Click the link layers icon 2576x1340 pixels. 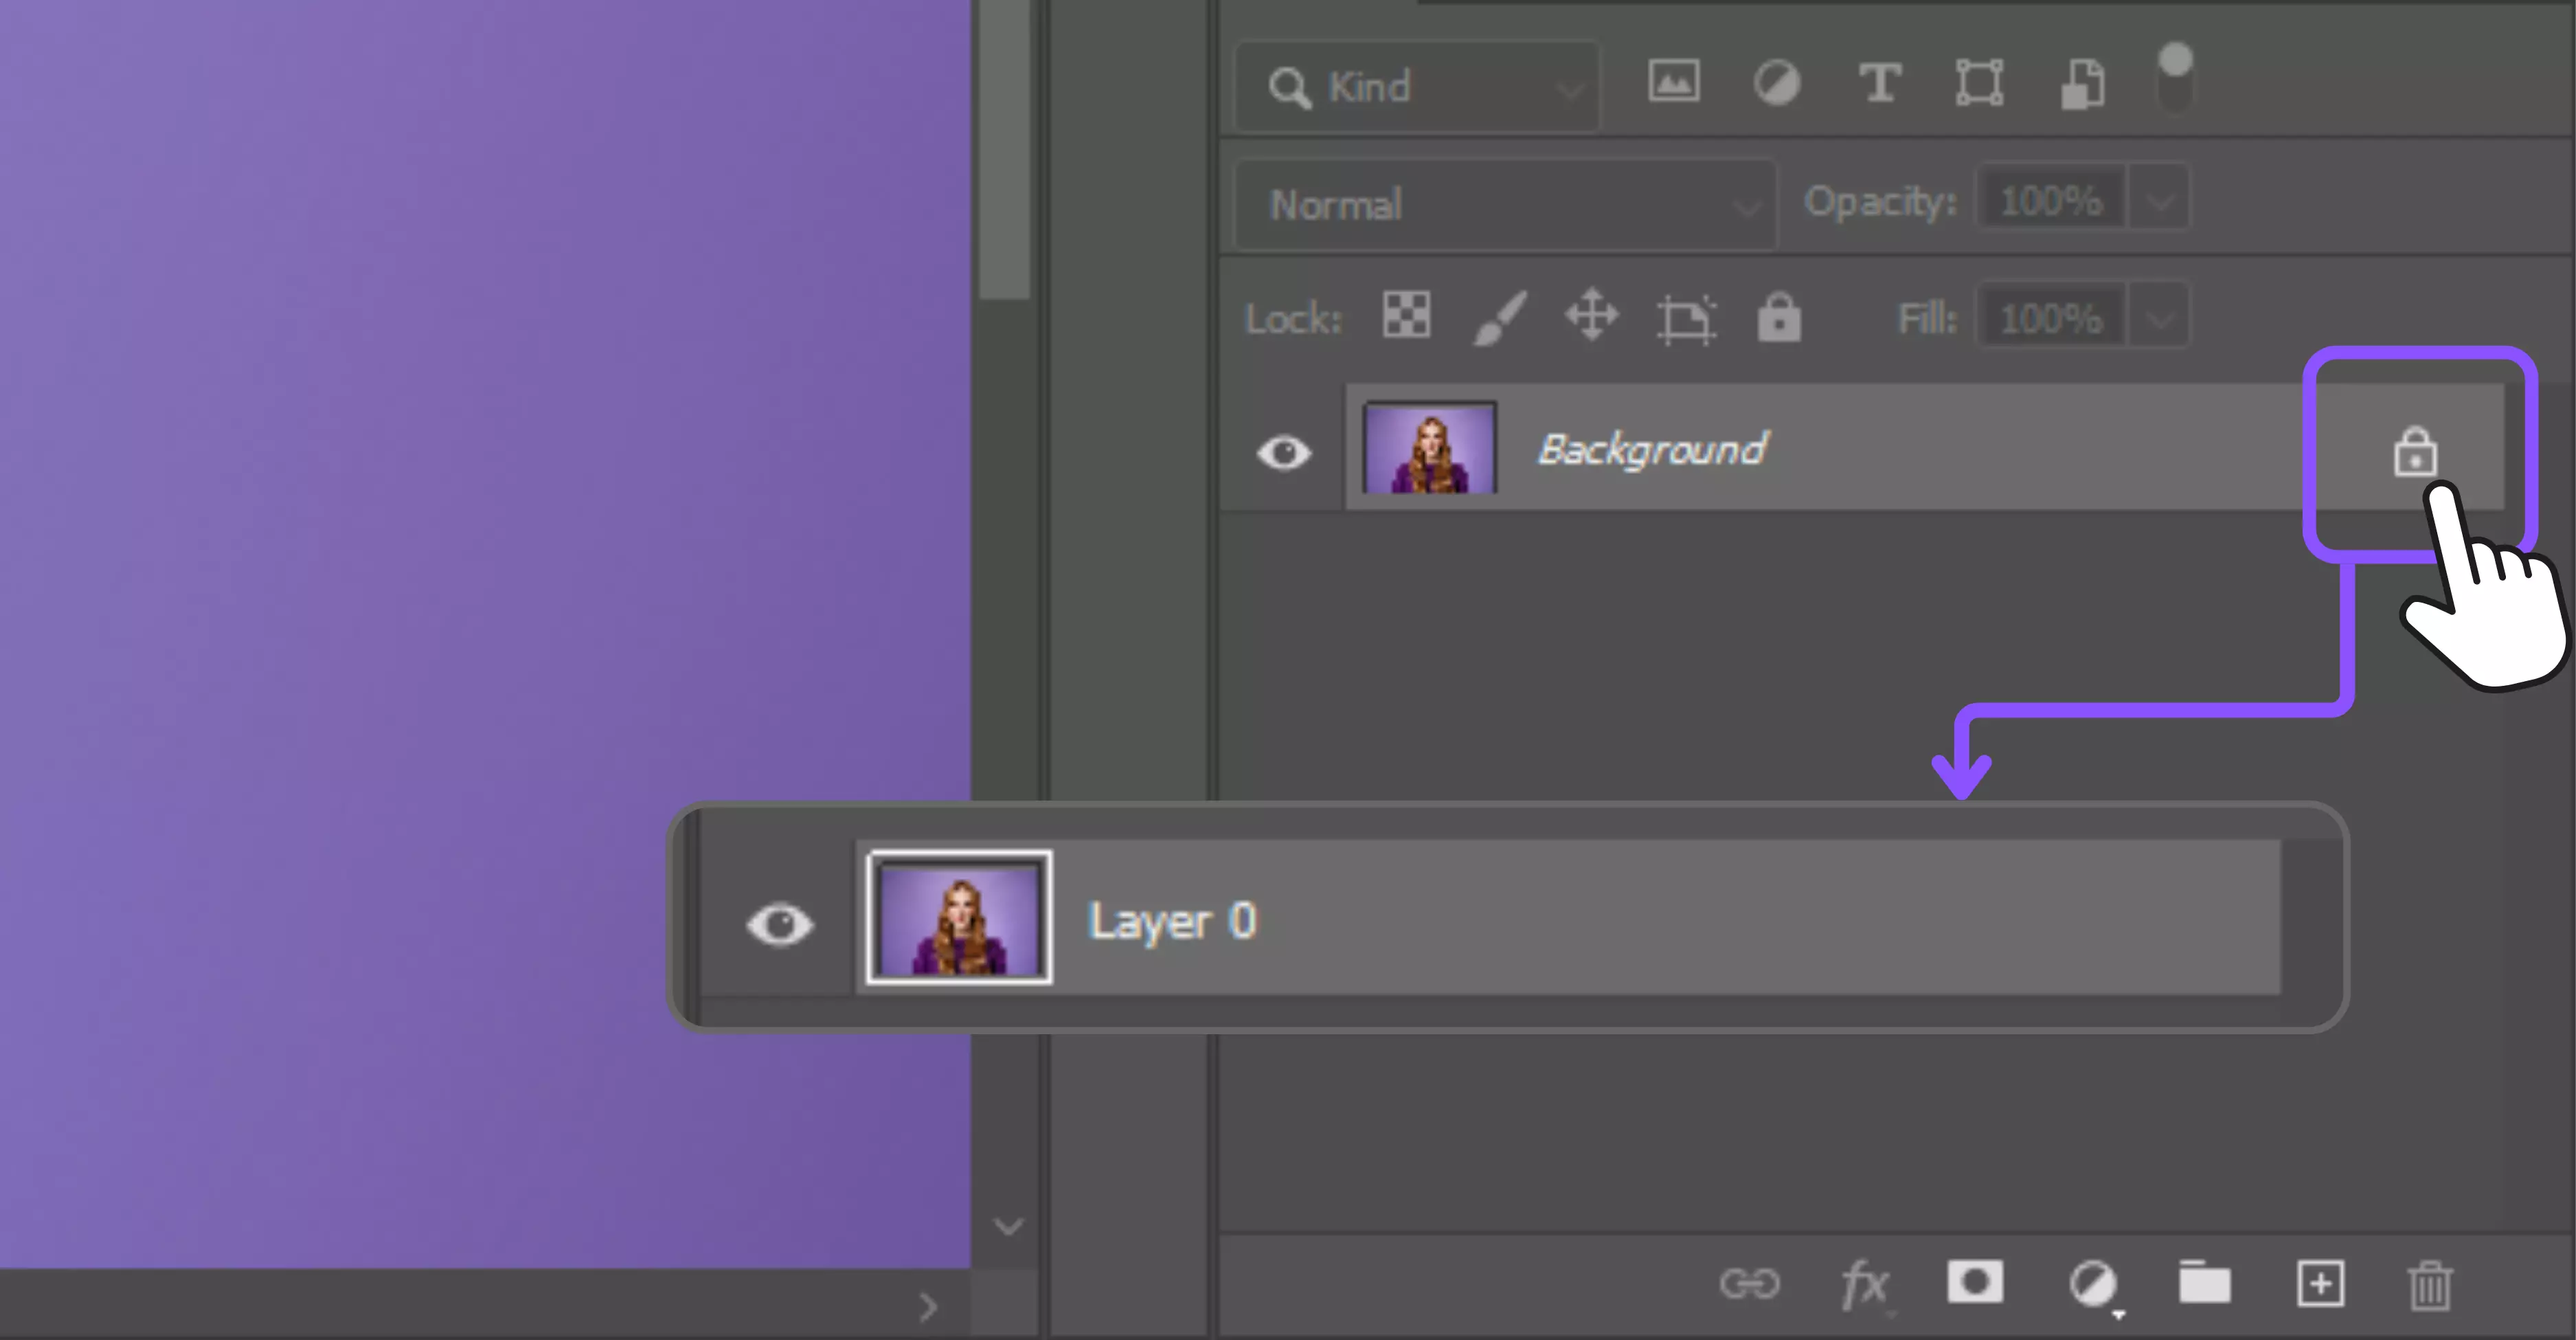pos(1749,1283)
